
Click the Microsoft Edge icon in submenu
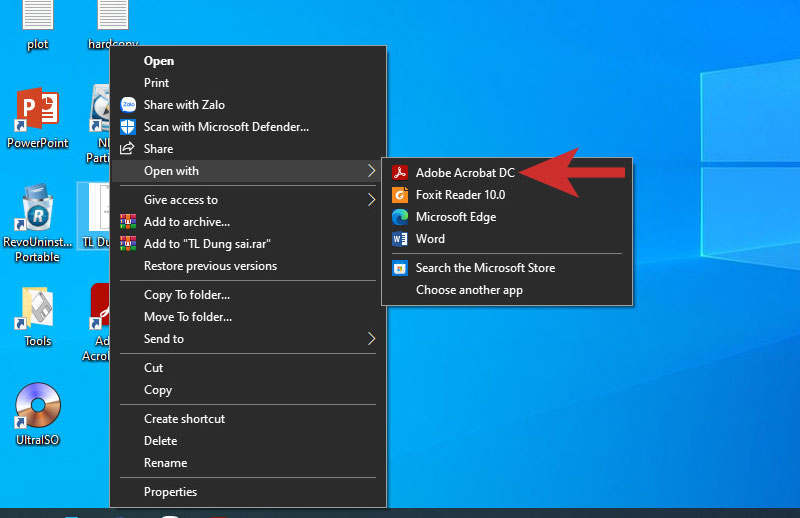[x=400, y=217]
